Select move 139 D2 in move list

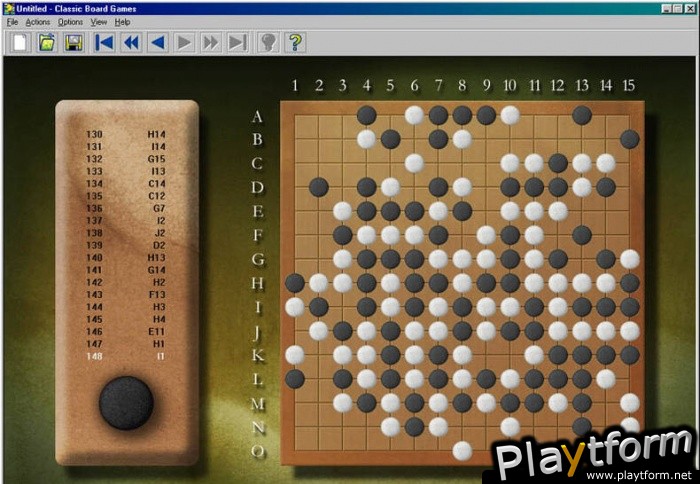[126, 245]
